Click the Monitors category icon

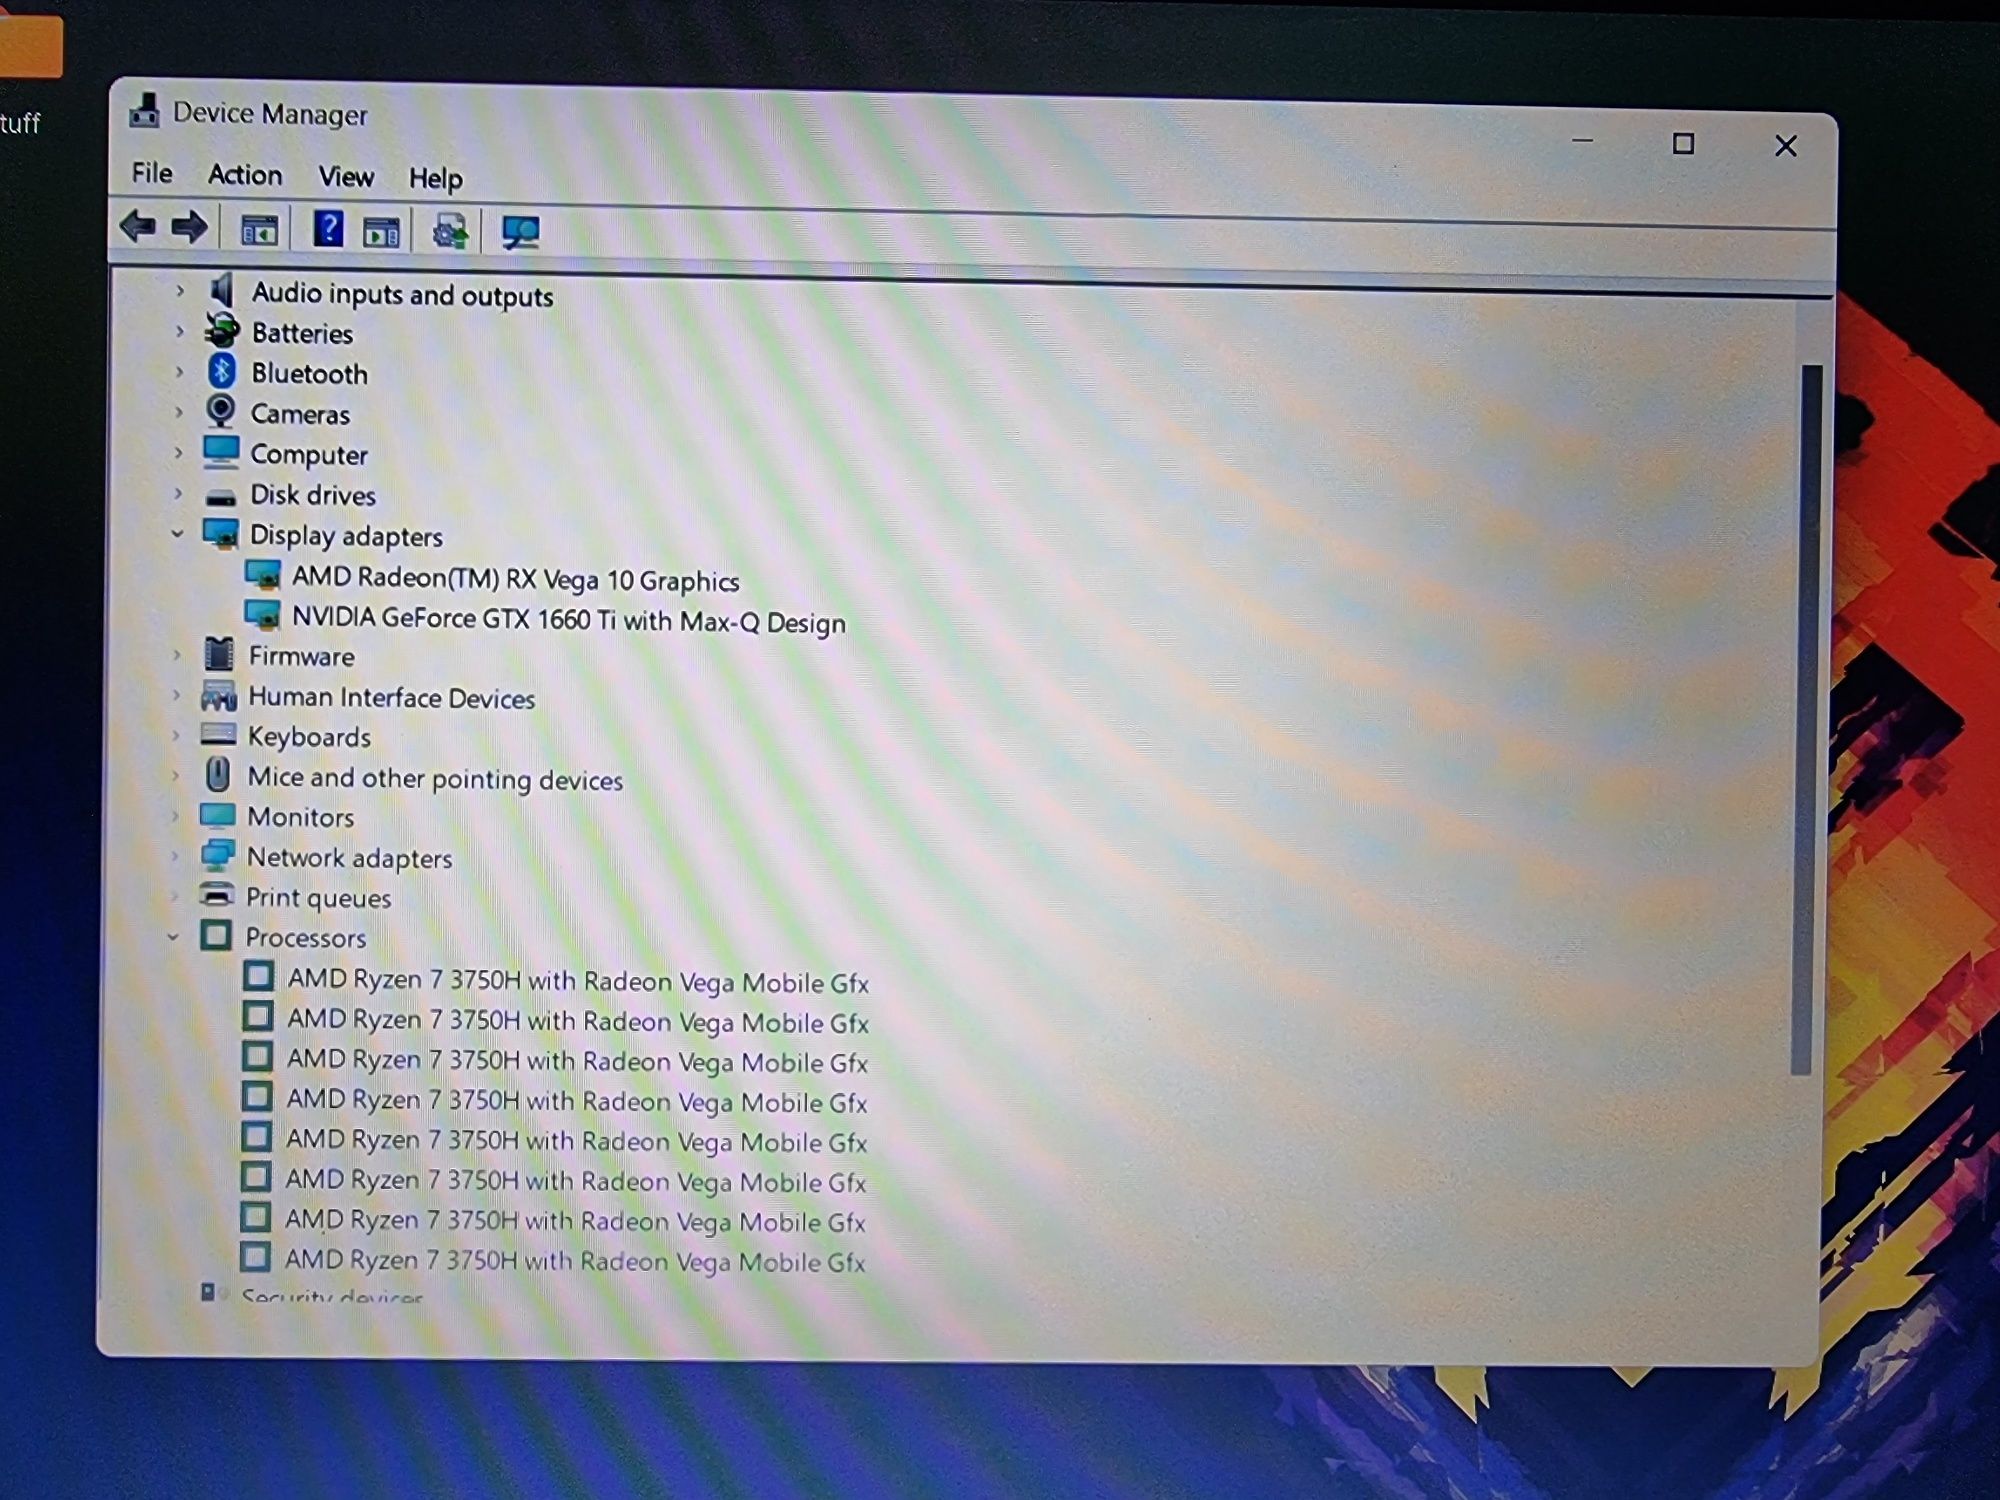217,815
